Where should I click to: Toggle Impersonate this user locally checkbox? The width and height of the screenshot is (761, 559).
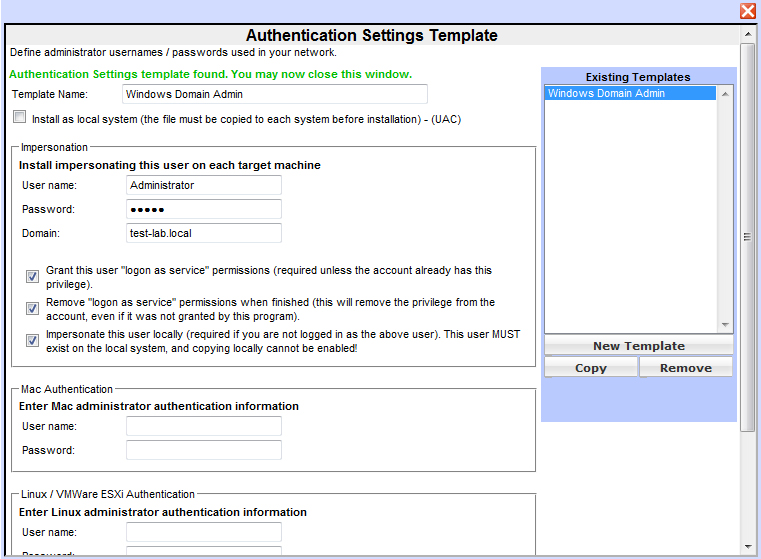[33, 341]
